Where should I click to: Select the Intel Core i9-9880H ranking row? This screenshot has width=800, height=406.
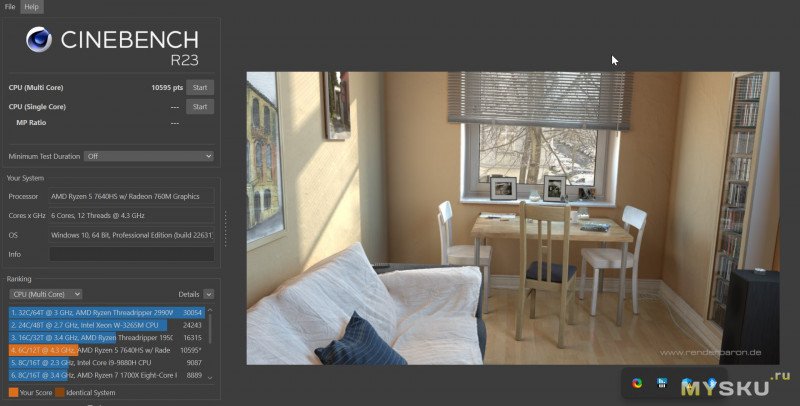click(x=107, y=363)
